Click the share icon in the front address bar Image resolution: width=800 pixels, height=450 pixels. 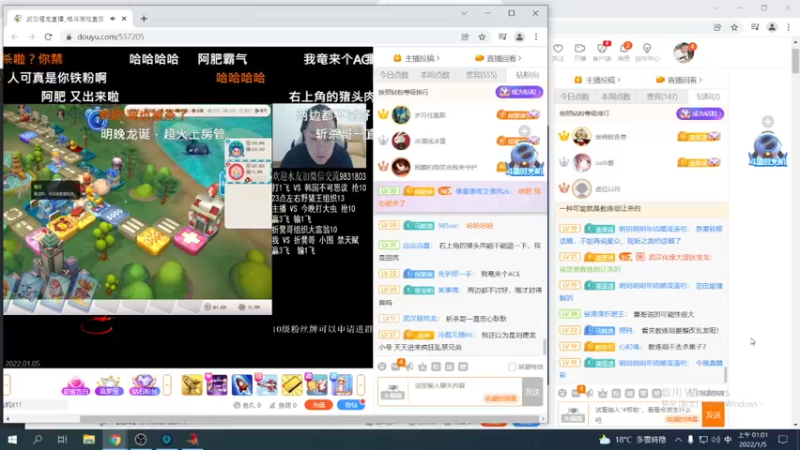[x=465, y=37]
